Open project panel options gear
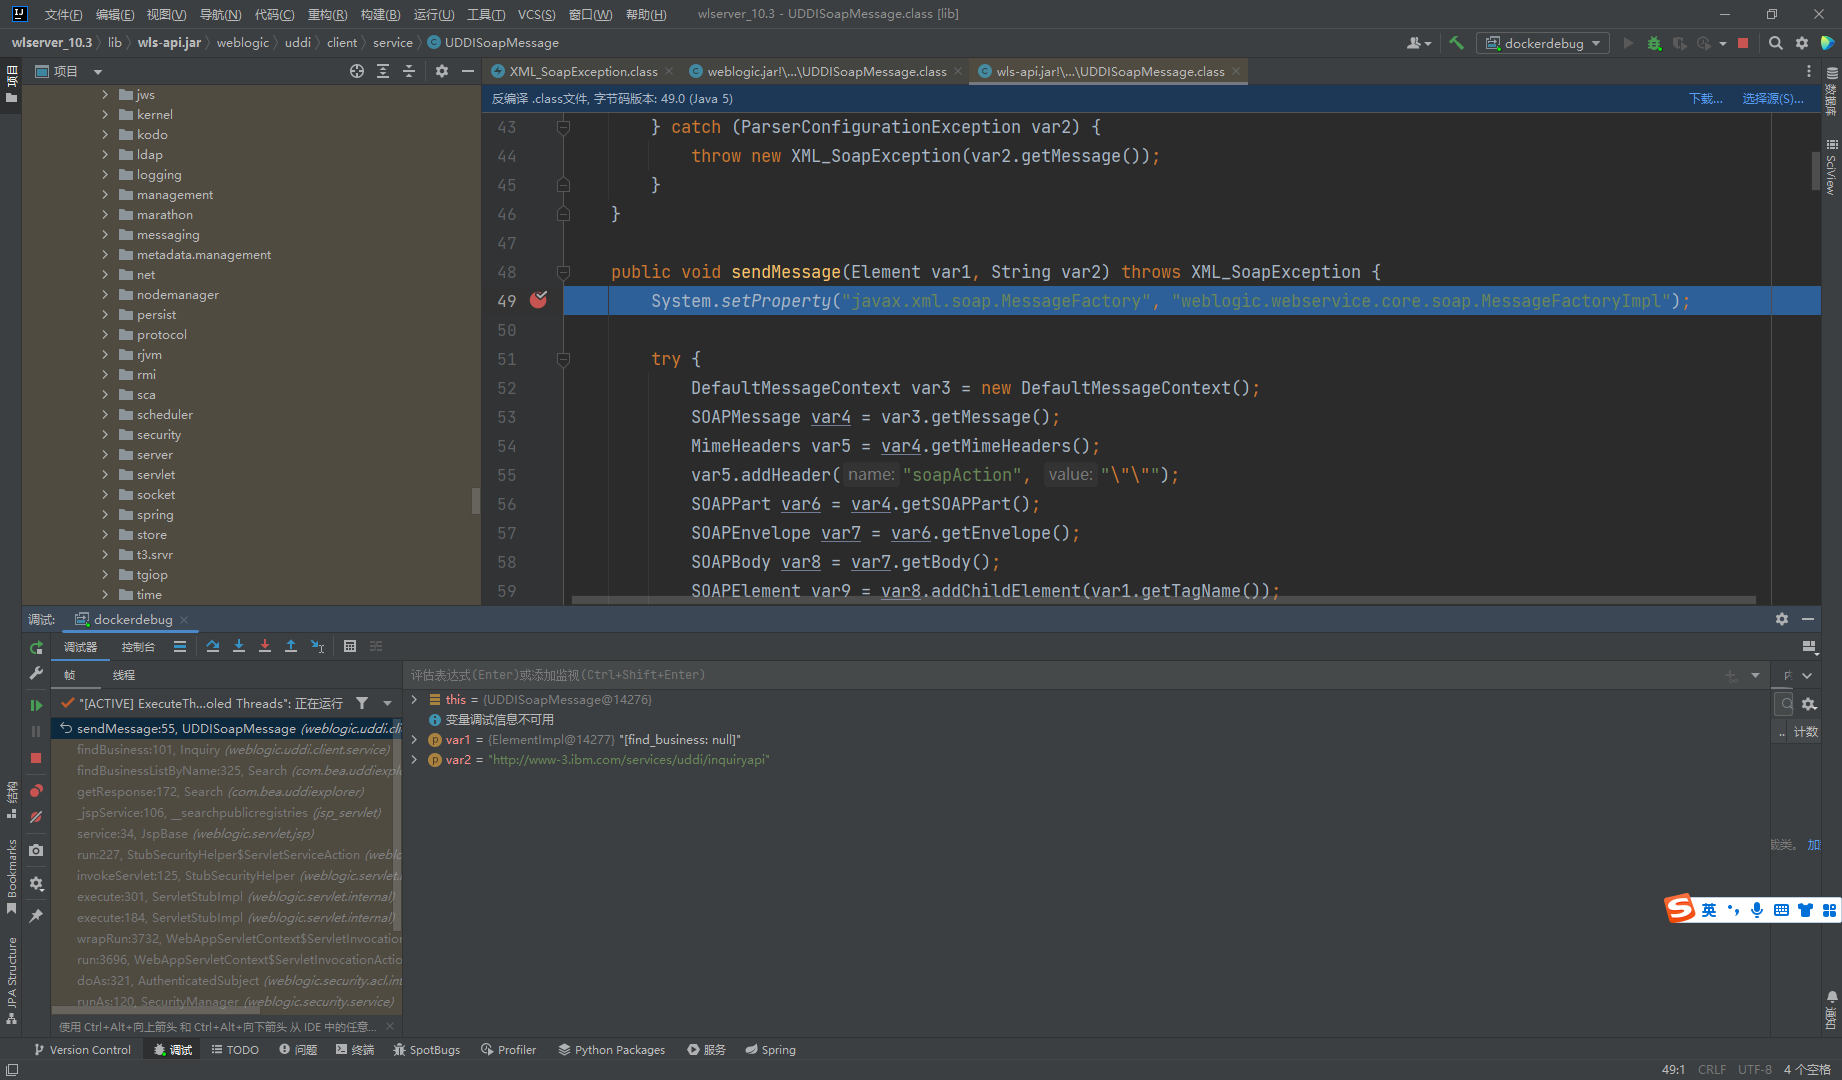 click(442, 71)
